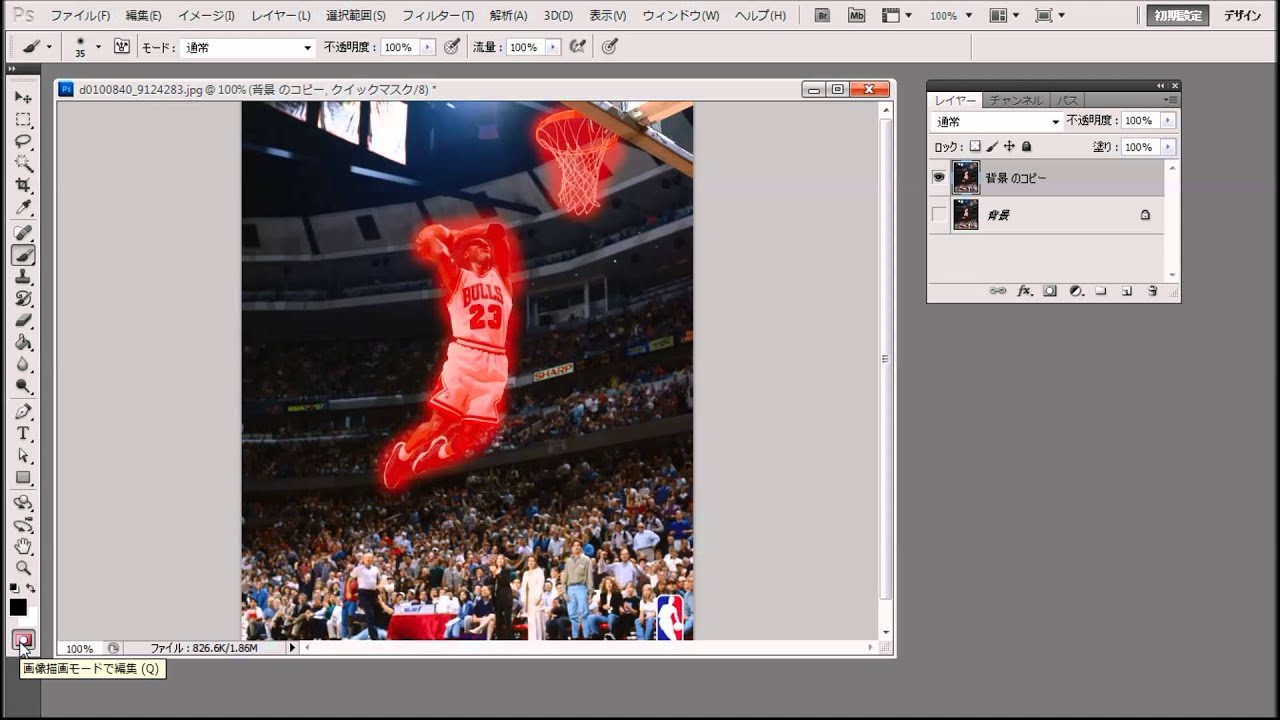
Task: Select the Path Selection tool
Action: click(x=23, y=456)
